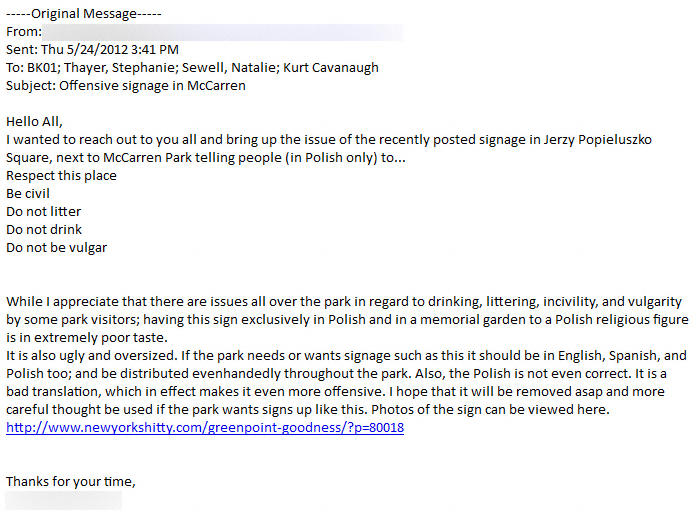Click the "is in extremely poor taste." line
This screenshot has height=522, width=694.
click(89, 338)
